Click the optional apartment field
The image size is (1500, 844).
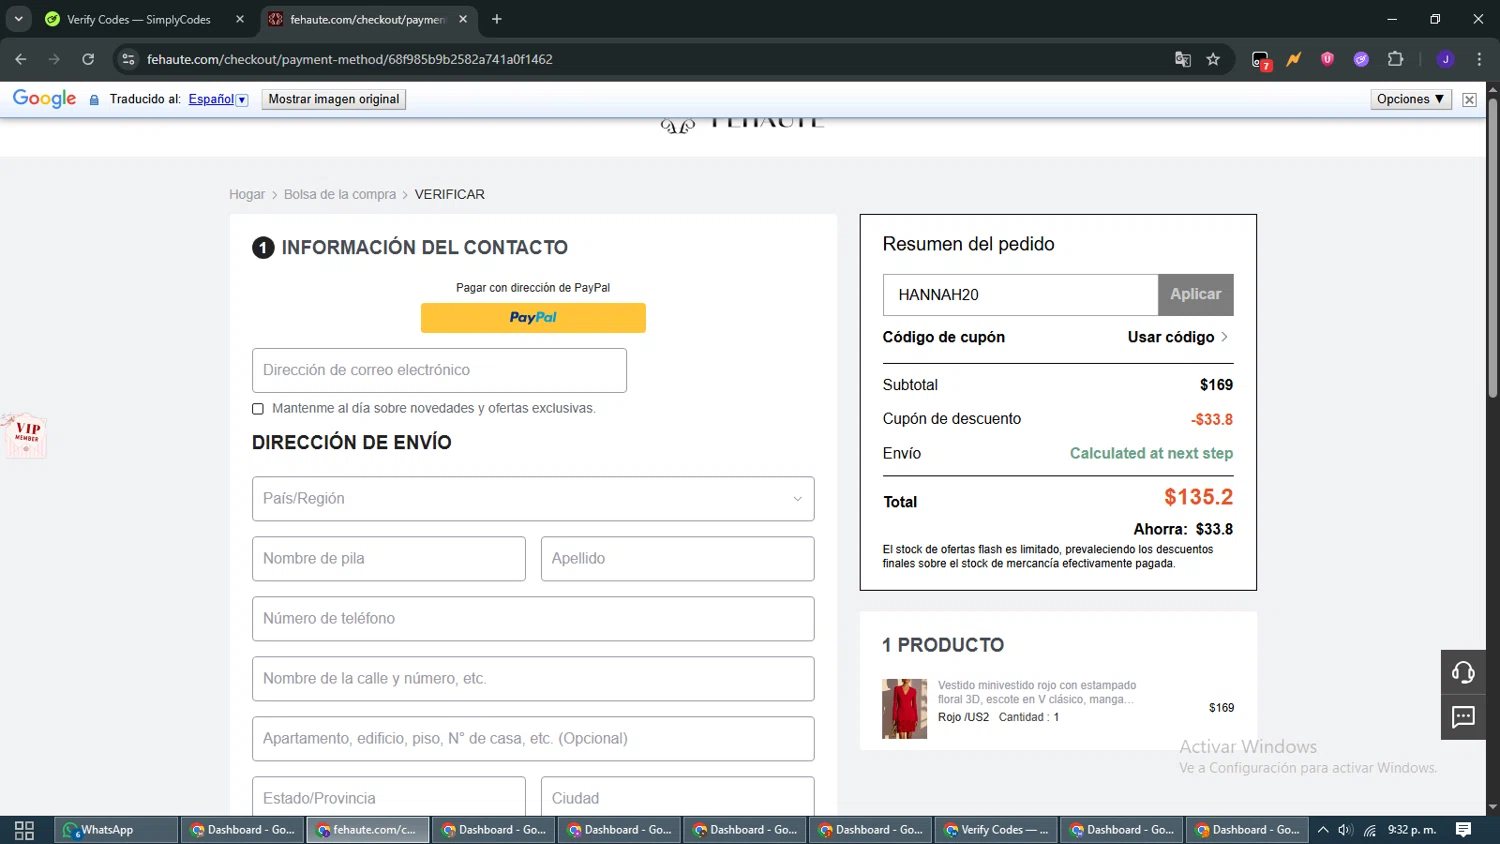pos(533,739)
